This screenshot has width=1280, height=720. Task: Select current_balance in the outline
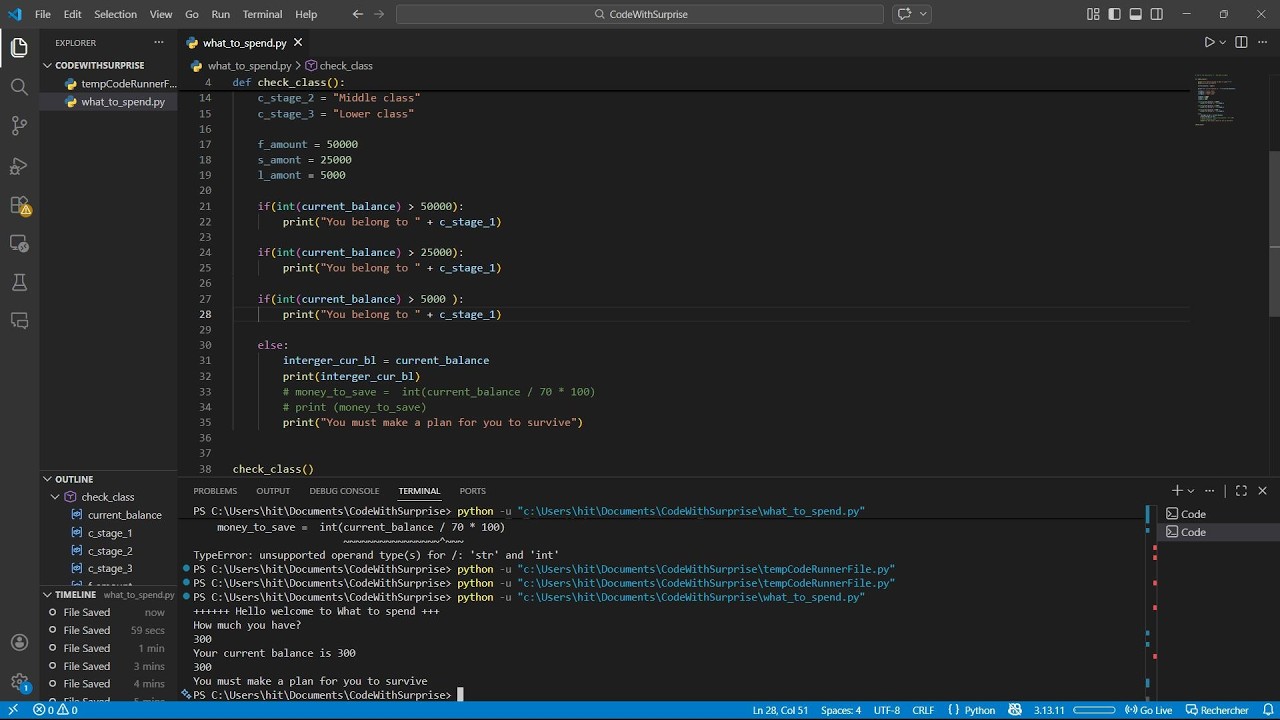[x=124, y=515]
